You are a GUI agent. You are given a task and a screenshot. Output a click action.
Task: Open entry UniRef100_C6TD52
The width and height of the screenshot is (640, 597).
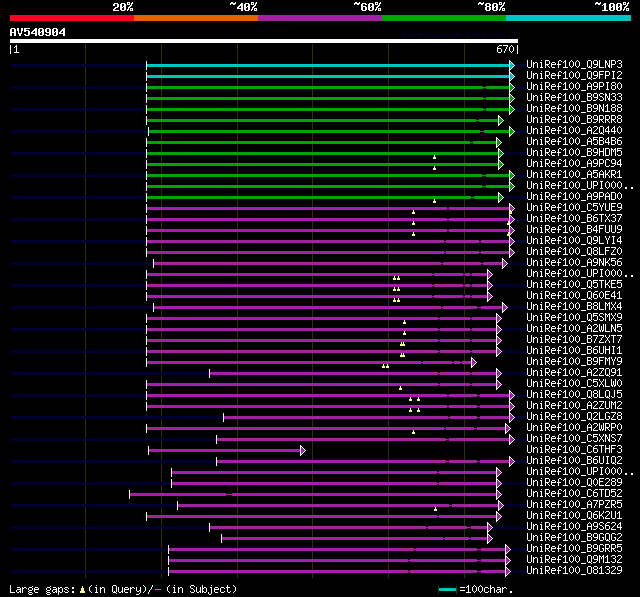574,494
